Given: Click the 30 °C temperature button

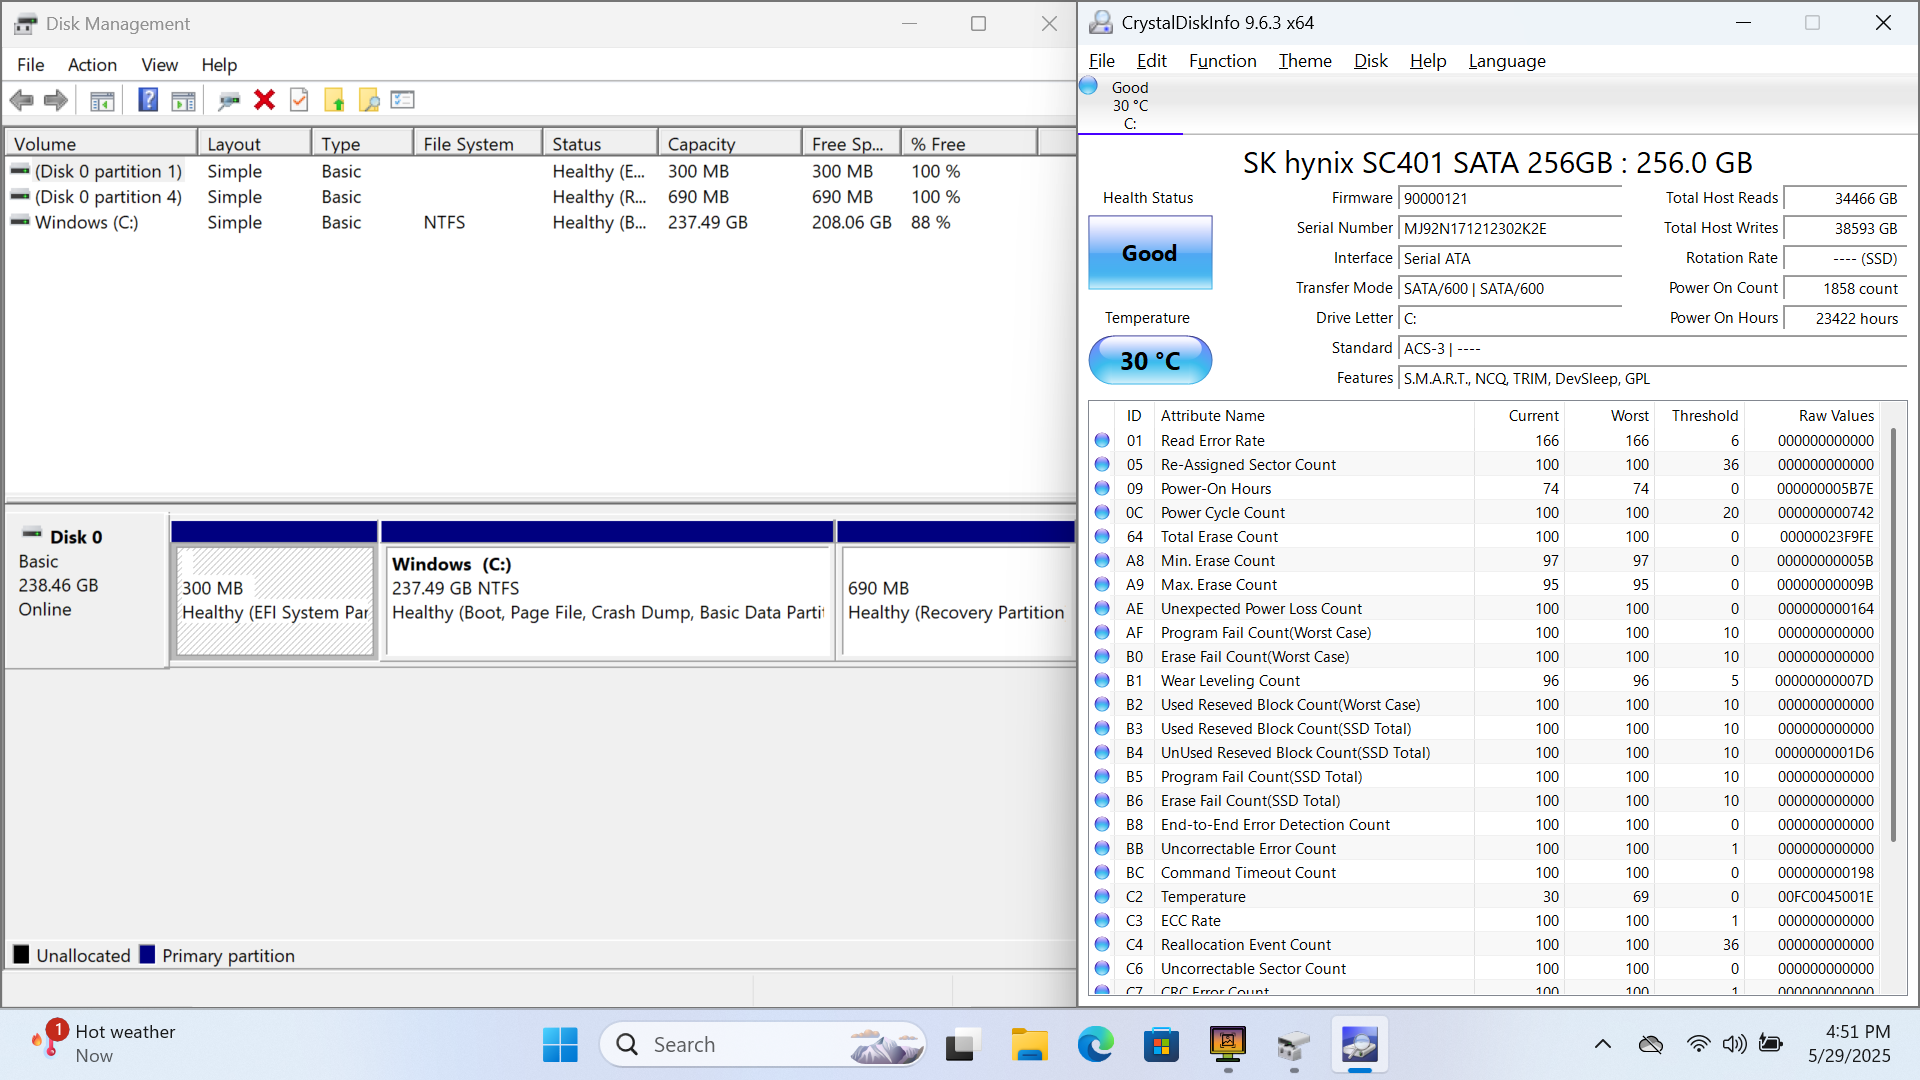Looking at the screenshot, I should [x=1150, y=360].
